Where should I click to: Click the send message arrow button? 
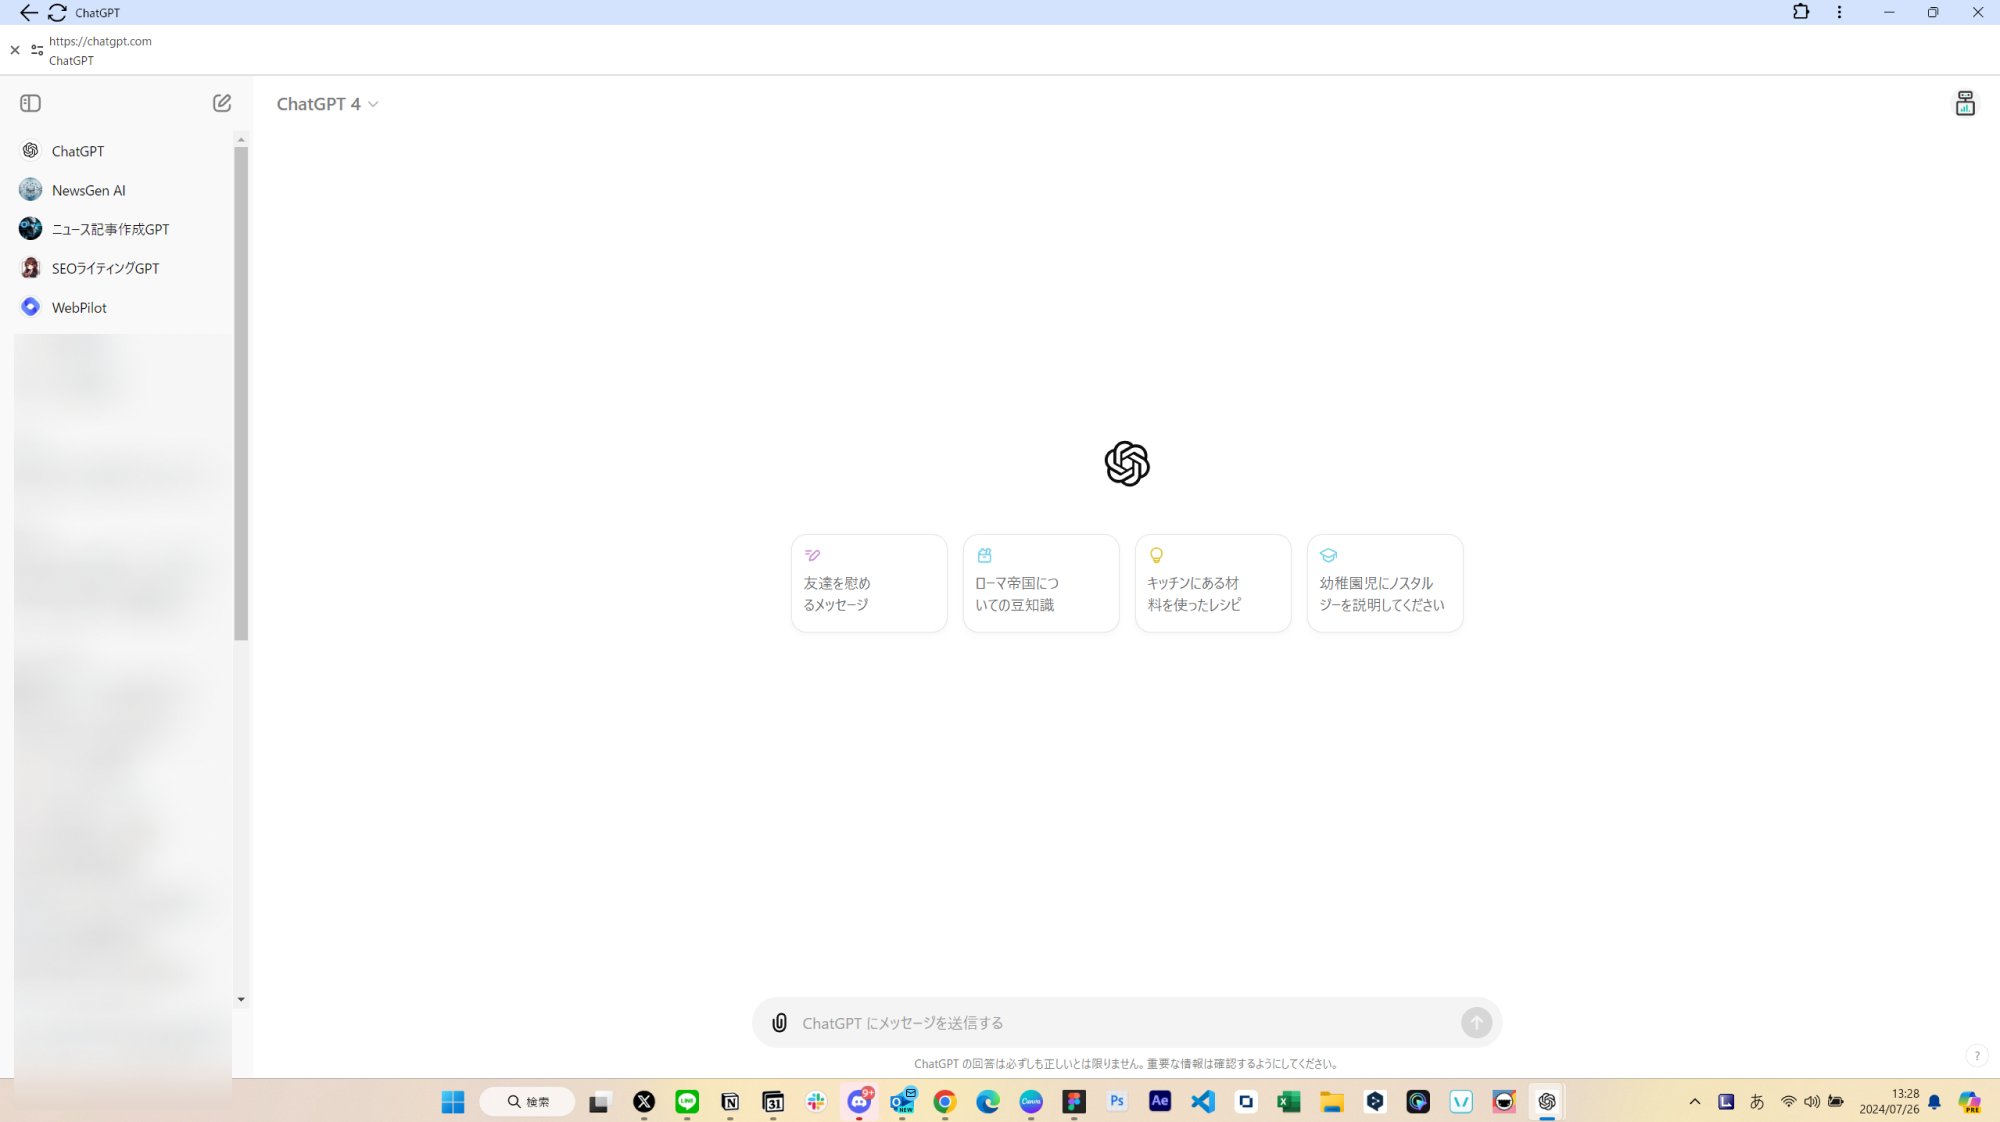(1476, 1022)
